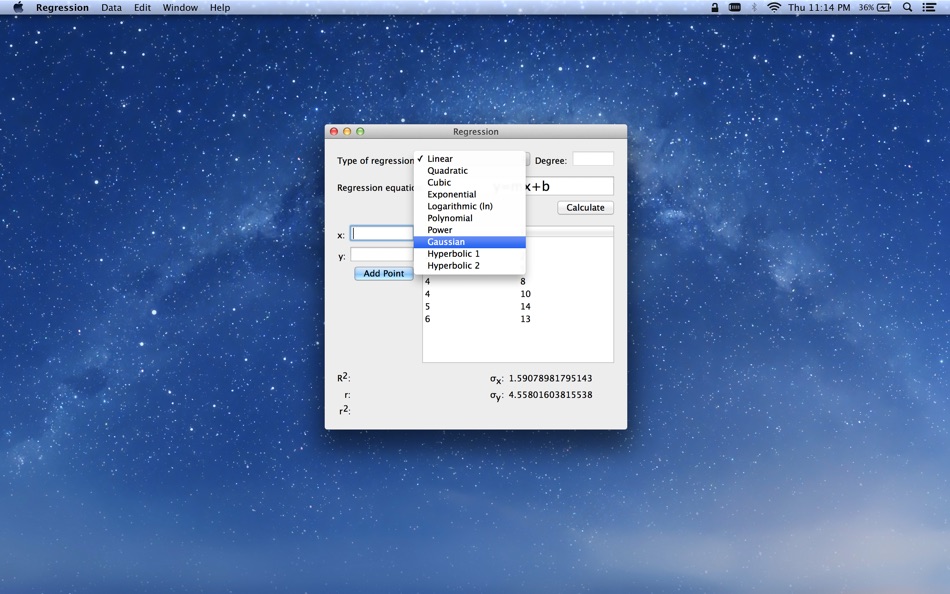
Task: Choose the highlighted Gaussian option
Action: tap(470, 242)
